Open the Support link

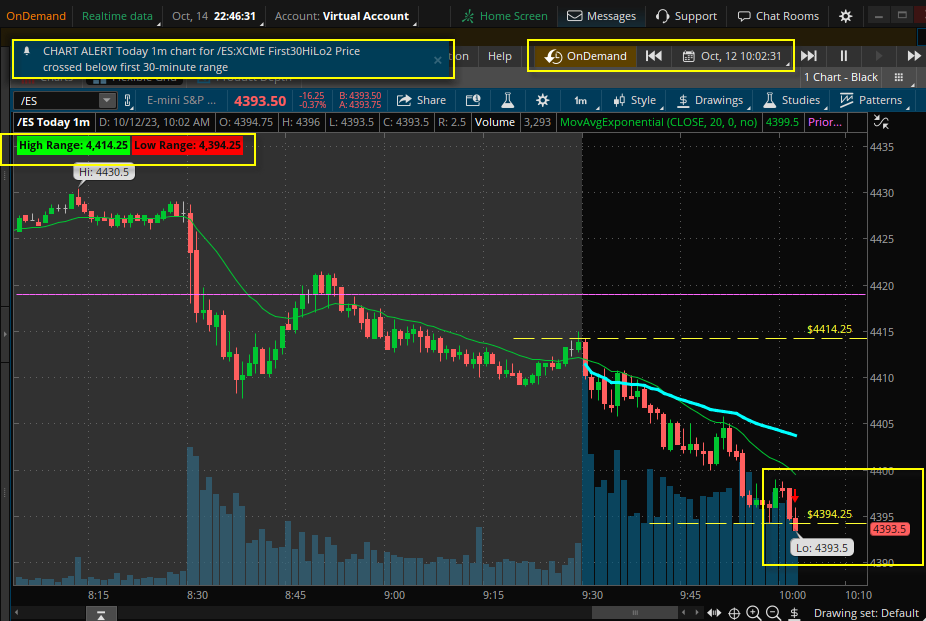click(x=686, y=16)
